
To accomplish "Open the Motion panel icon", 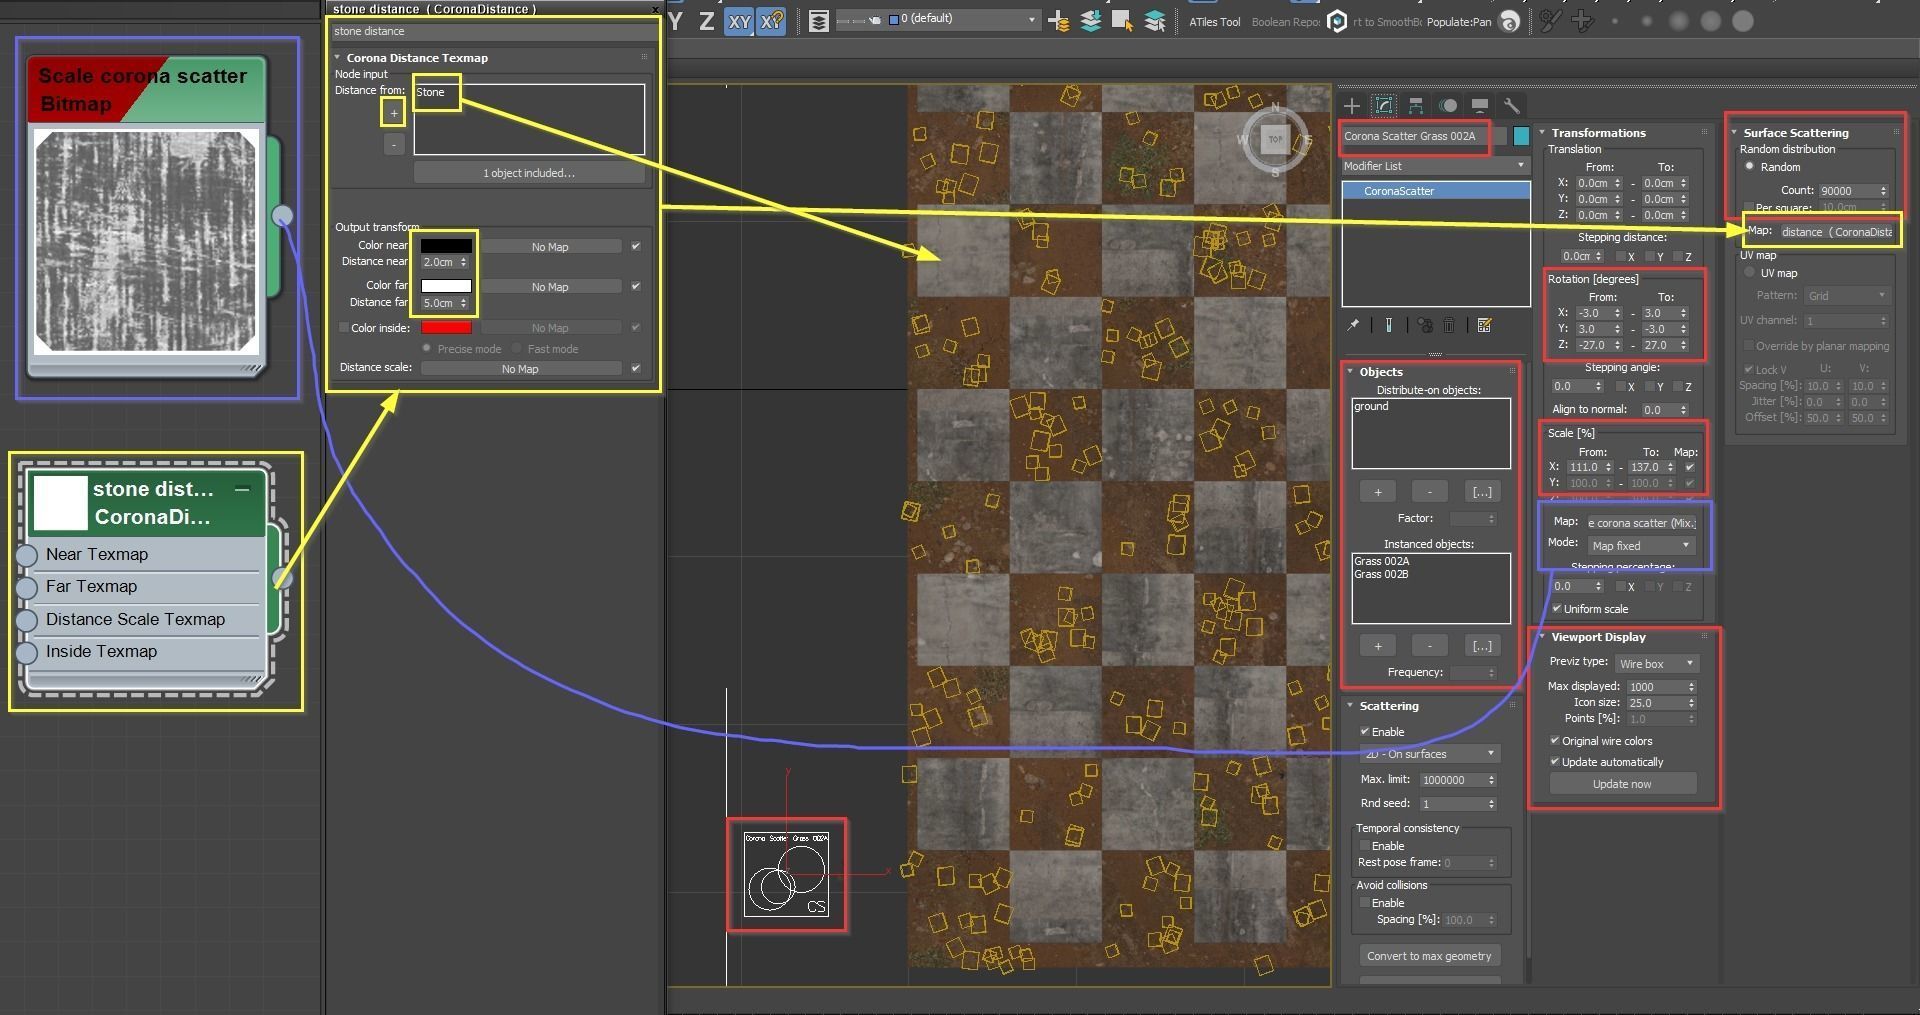I will pos(1448,105).
